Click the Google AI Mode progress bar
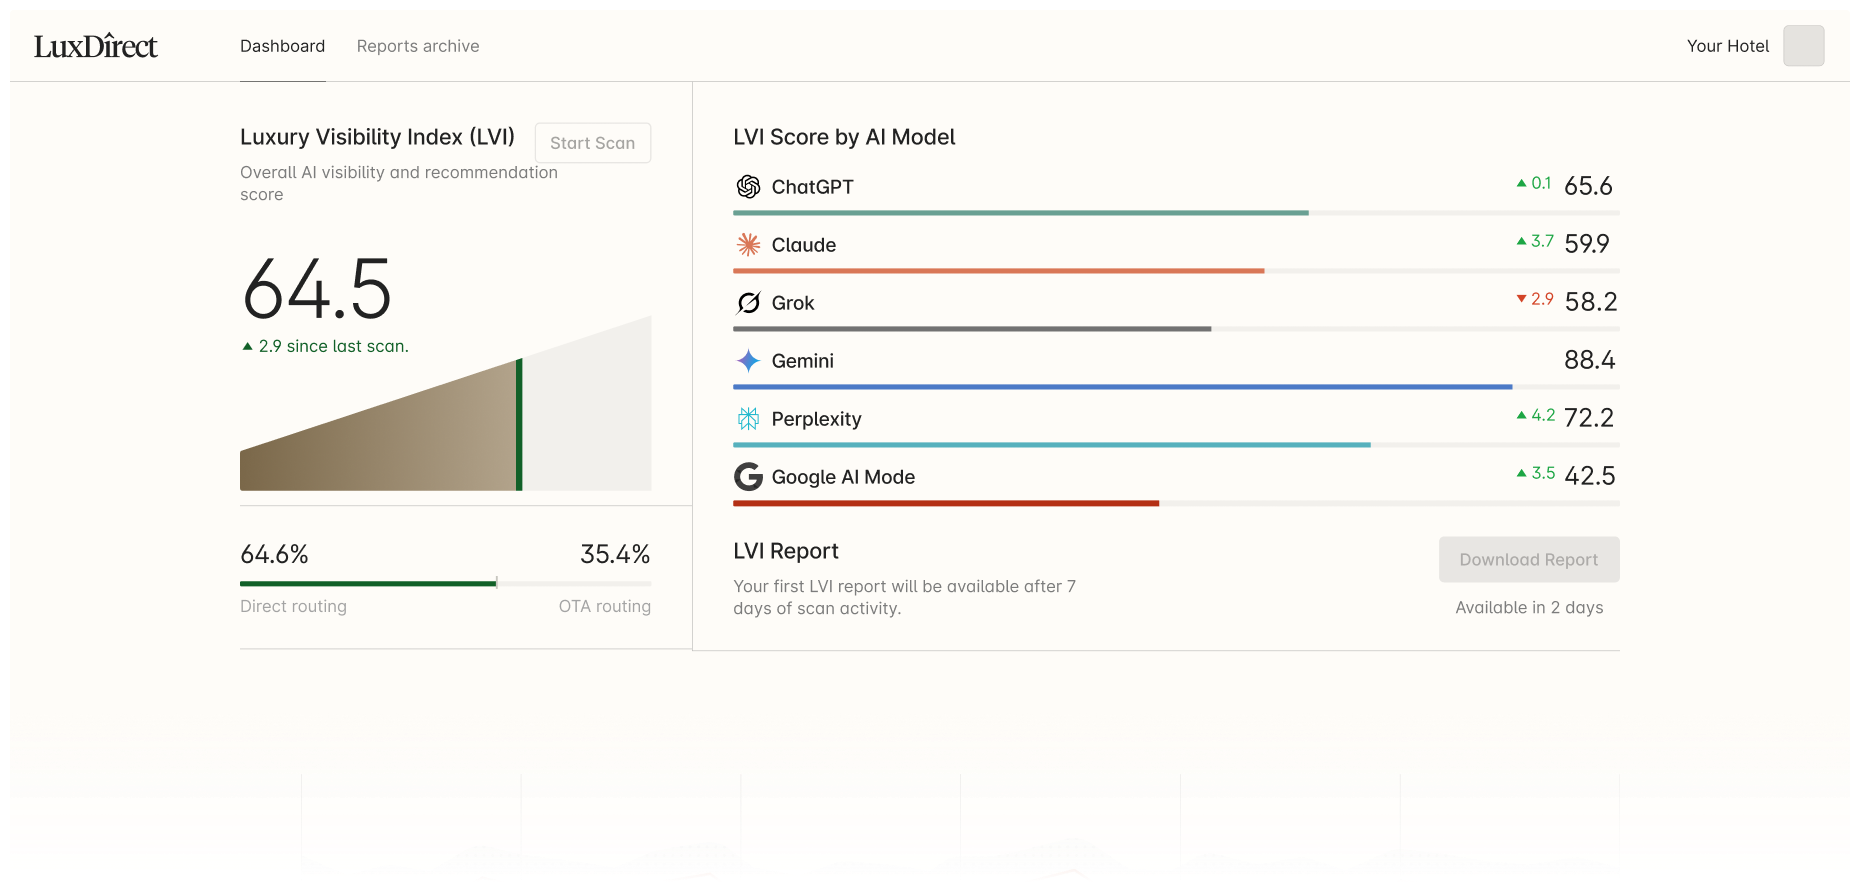Image resolution: width=1860 pixels, height=882 pixels. [1176, 503]
